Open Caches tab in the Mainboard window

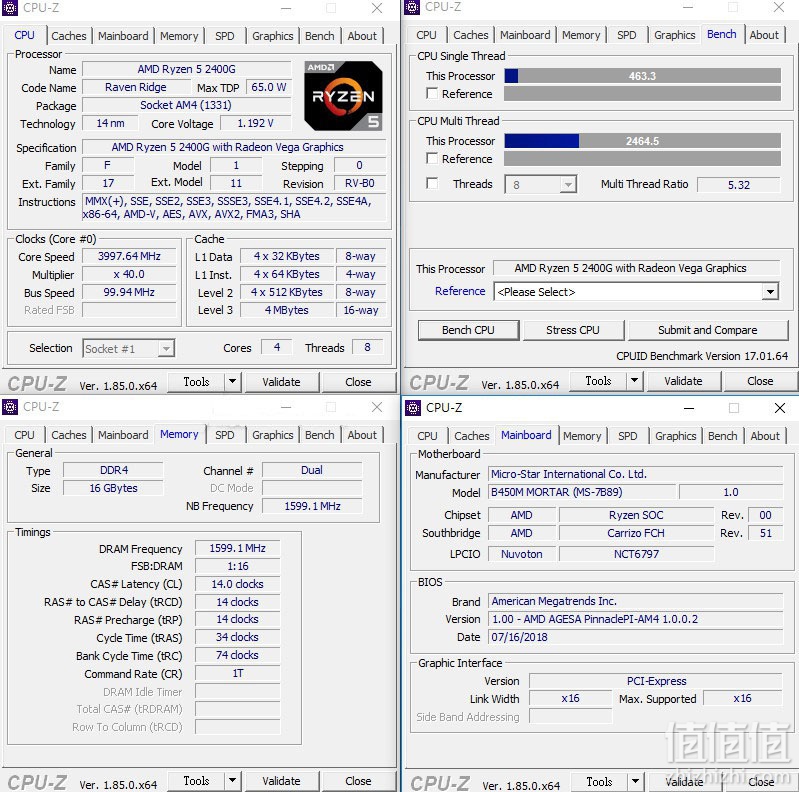(472, 436)
